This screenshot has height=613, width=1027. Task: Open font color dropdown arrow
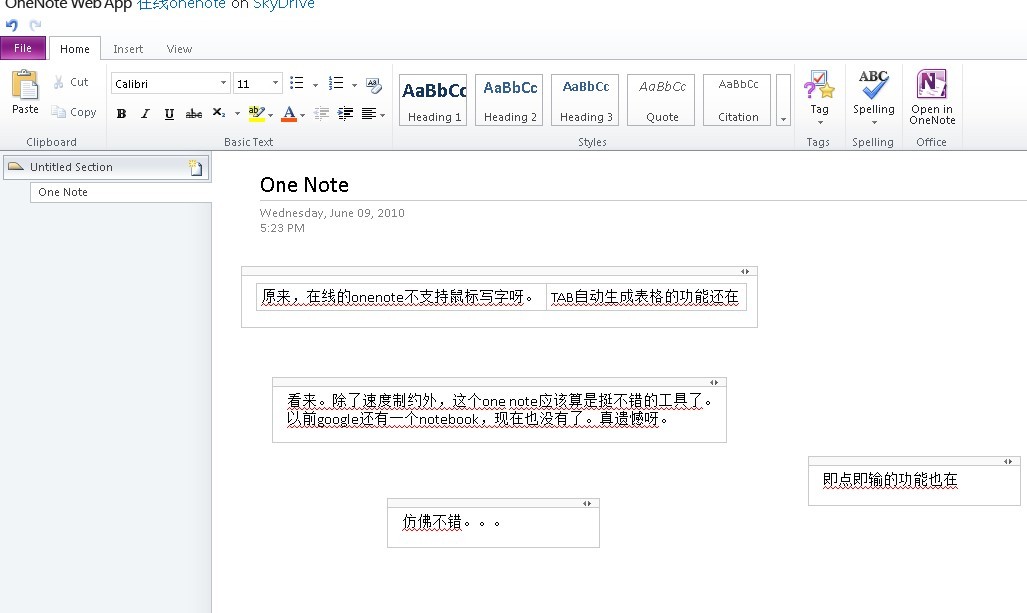(303, 115)
